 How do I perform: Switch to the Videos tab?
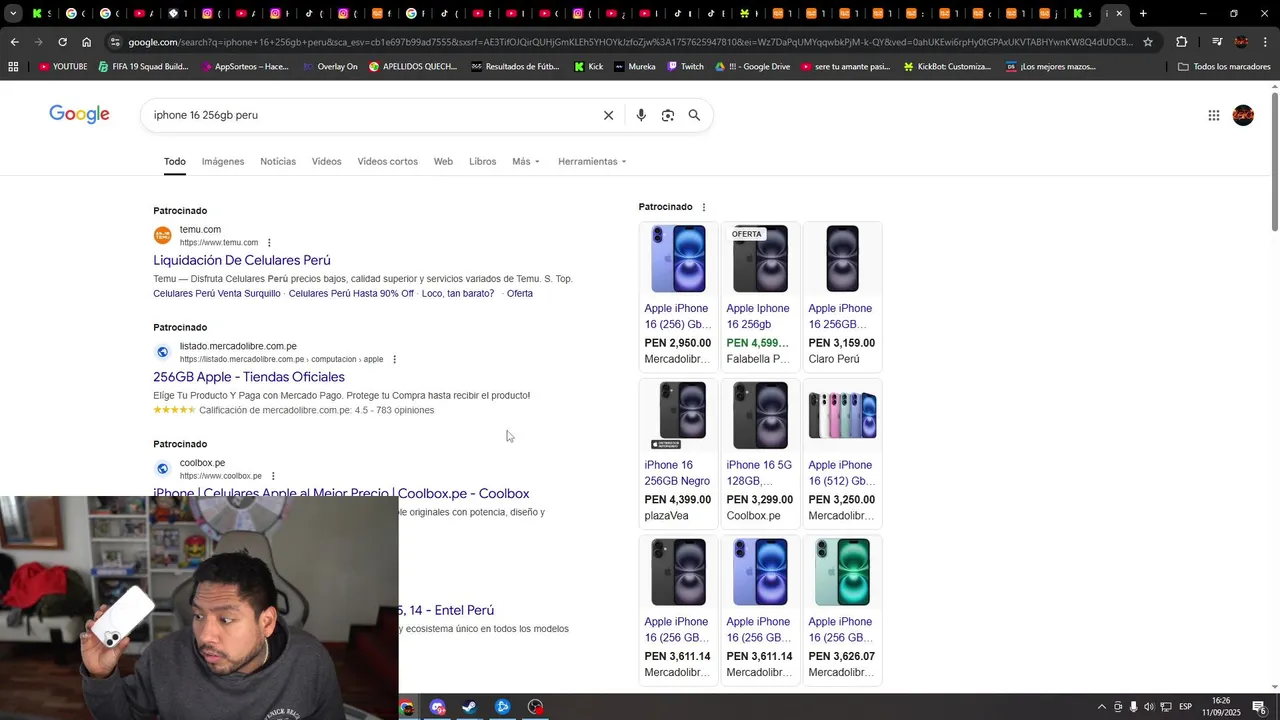point(326,161)
